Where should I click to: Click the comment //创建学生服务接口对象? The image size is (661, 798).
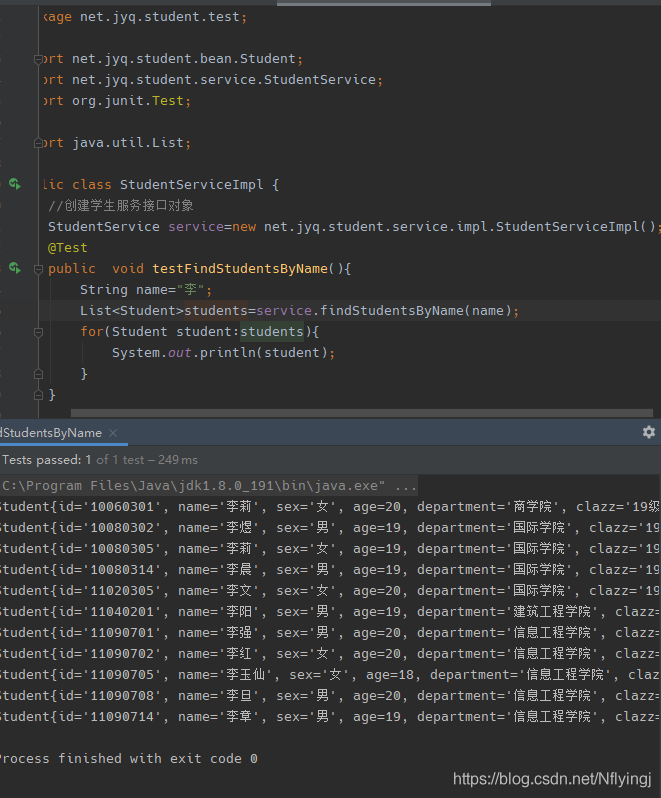pyautogui.click(x=121, y=206)
